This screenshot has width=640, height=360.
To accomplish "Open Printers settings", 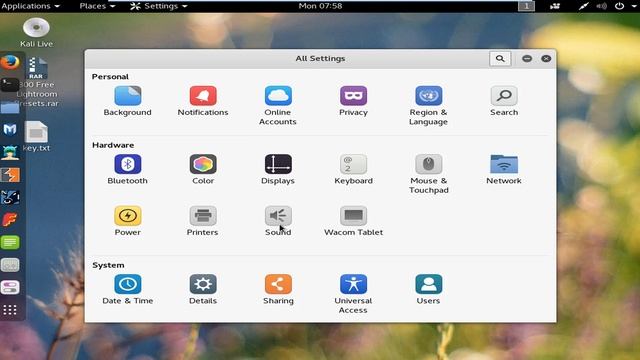I will coord(203,221).
